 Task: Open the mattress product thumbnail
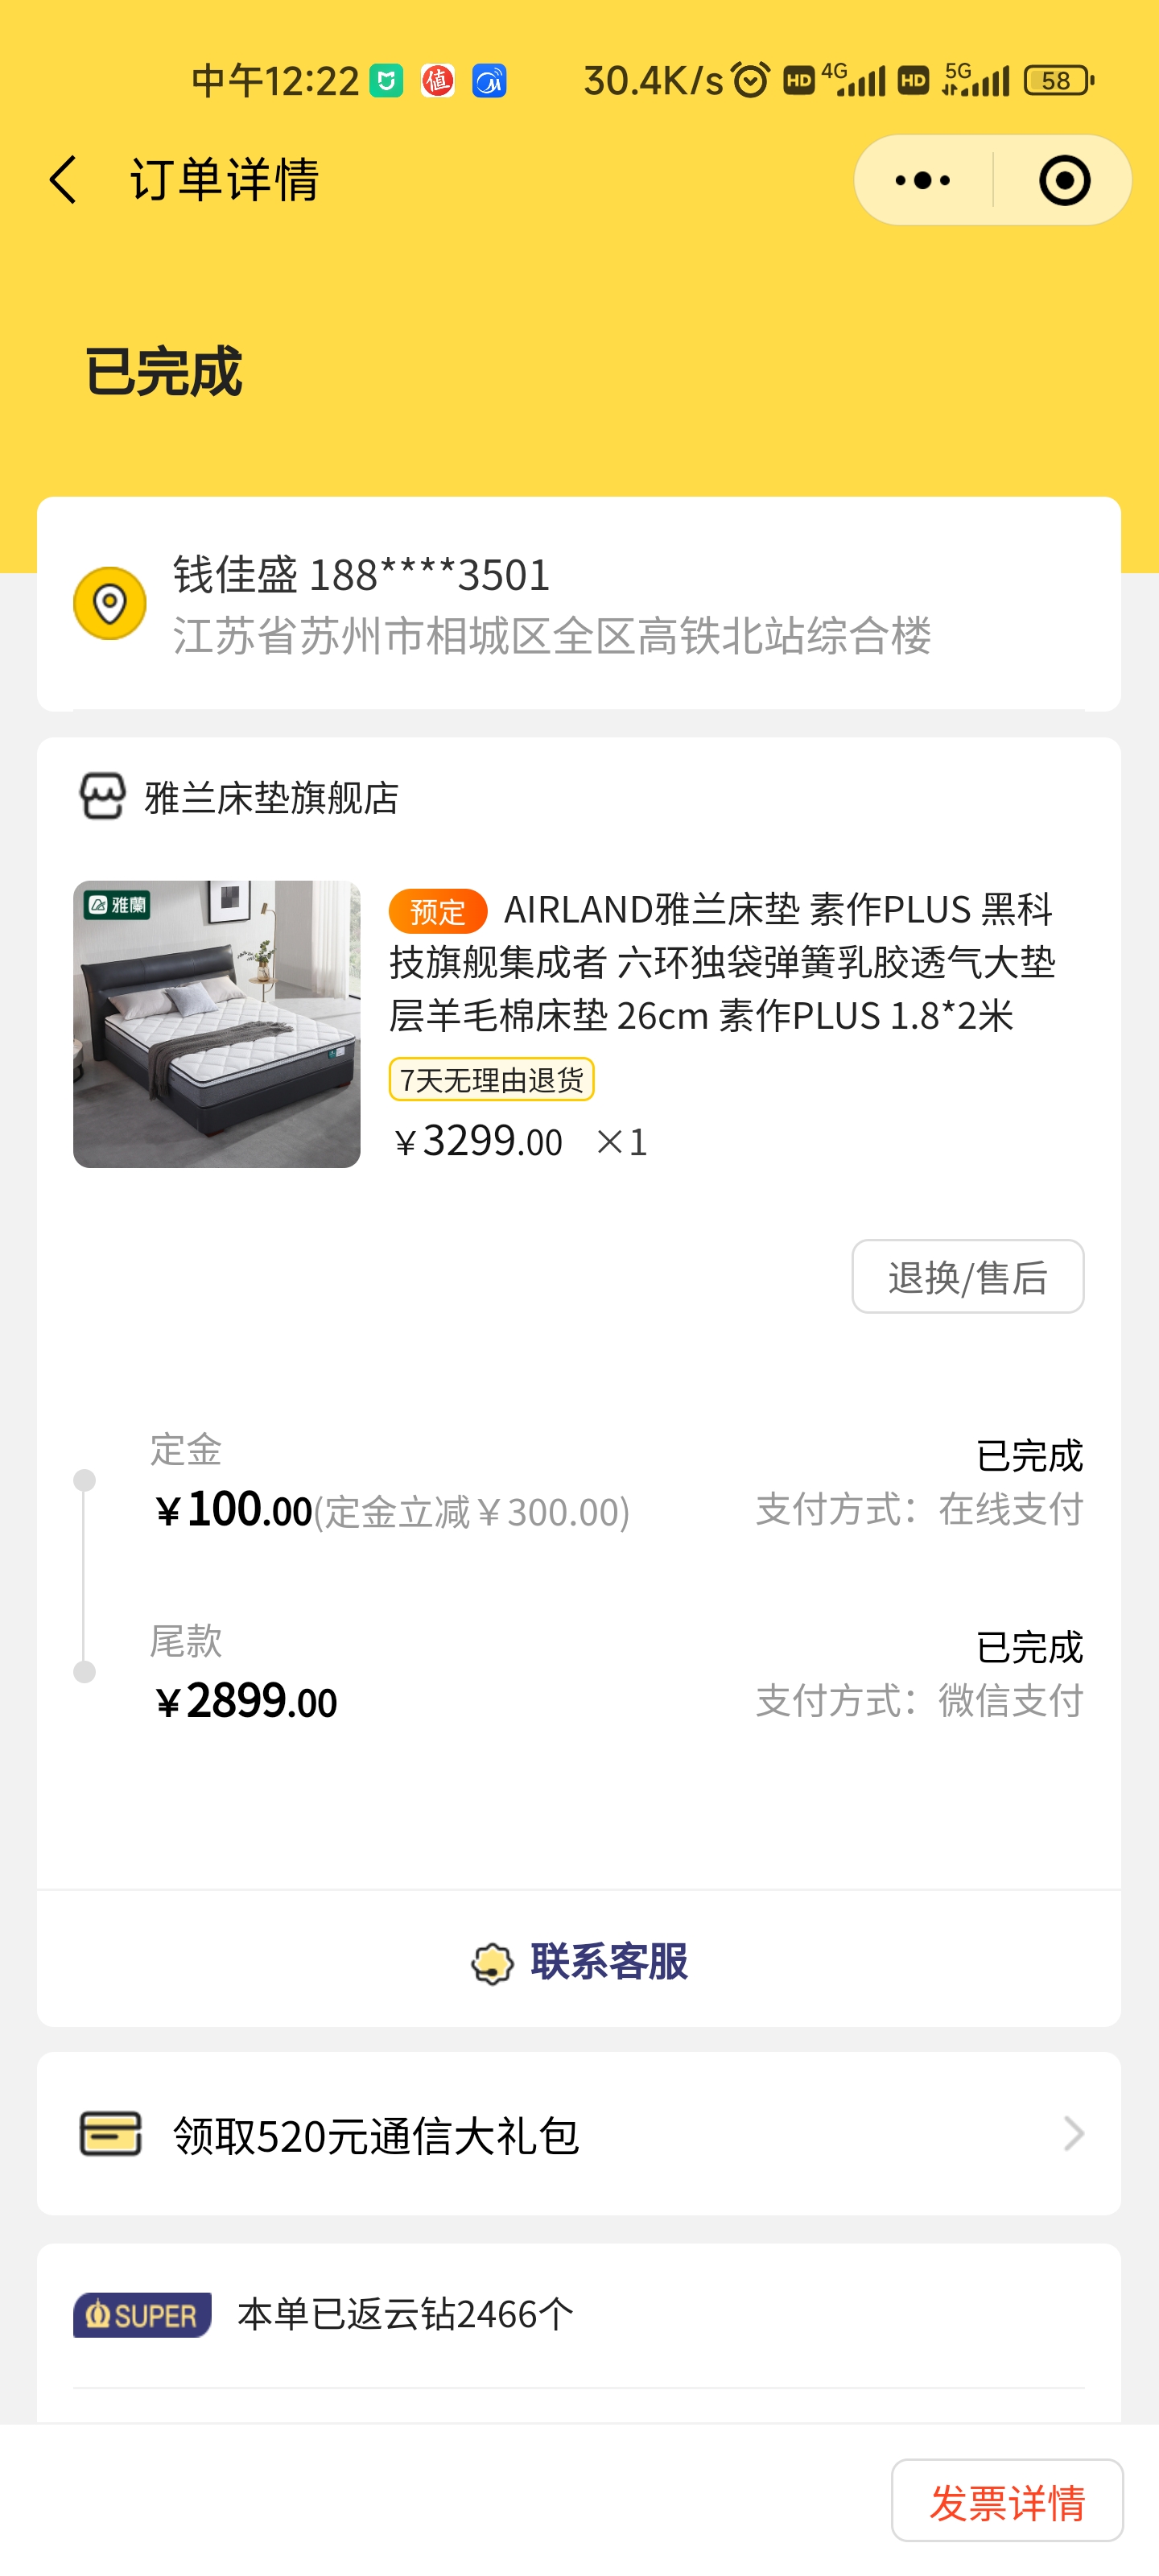(217, 1024)
